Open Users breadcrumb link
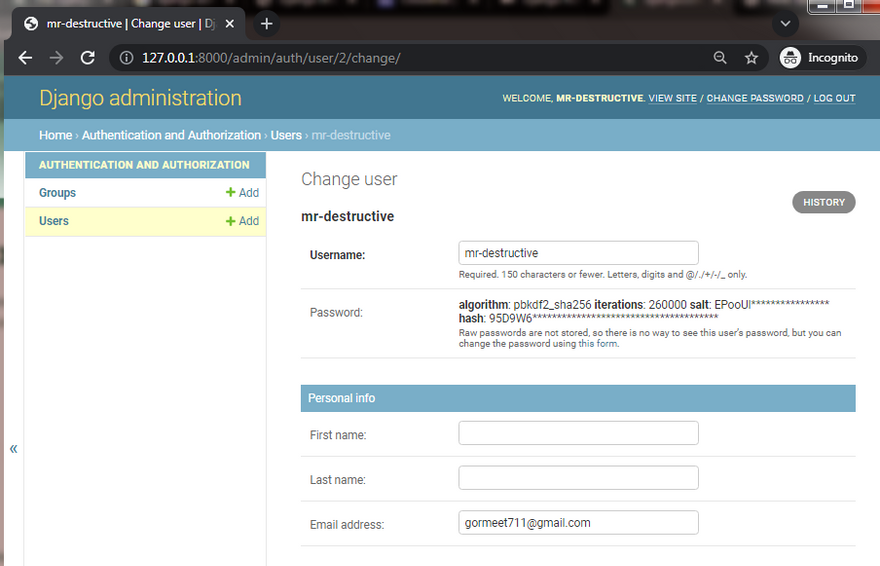The image size is (880, 566). pyautogui.click(x=286, y=135)
